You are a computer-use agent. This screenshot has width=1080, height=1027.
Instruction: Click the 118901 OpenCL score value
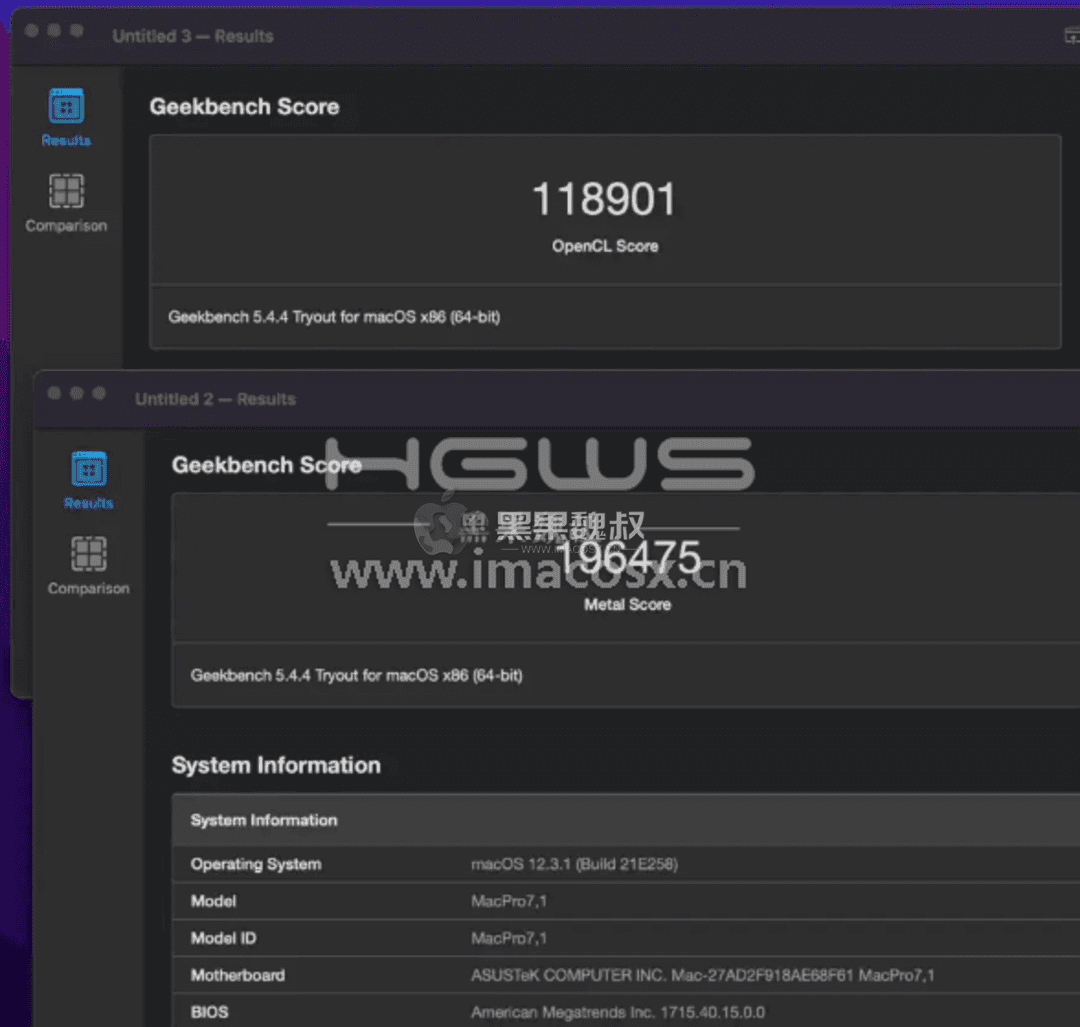coord(604,199)
